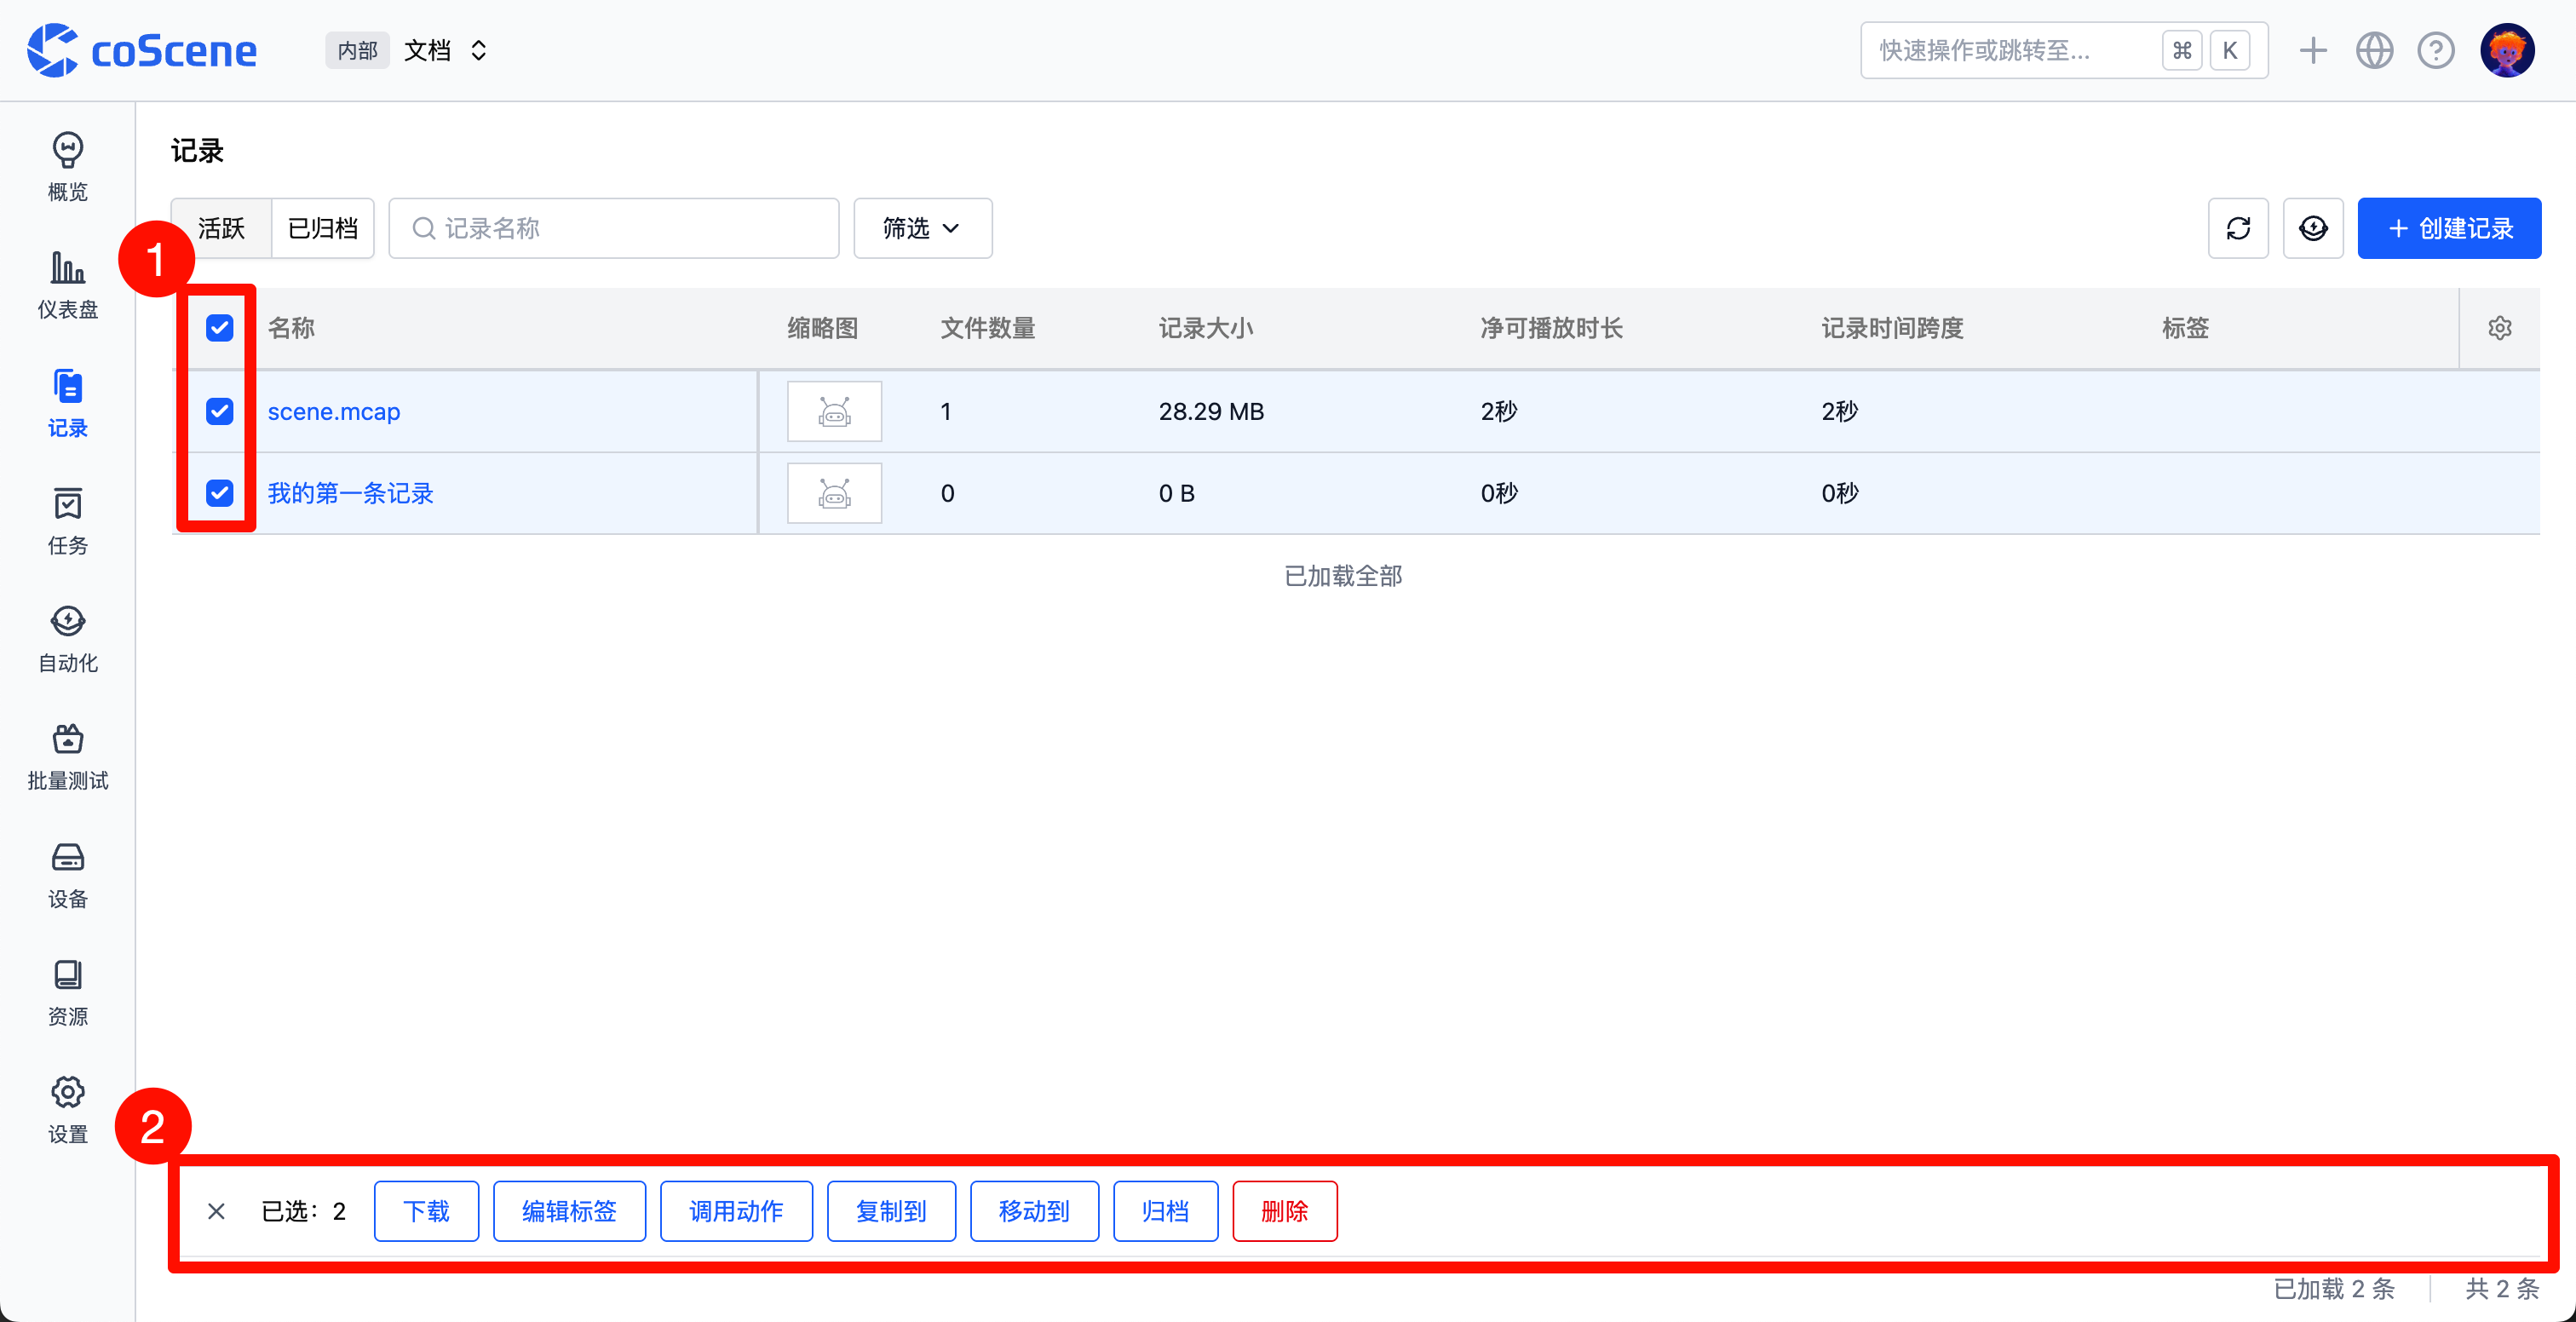The height and width of the screenshot is (1322, 2576).
Task: Click the 创建记录 button
Action: pos(2449,227)
